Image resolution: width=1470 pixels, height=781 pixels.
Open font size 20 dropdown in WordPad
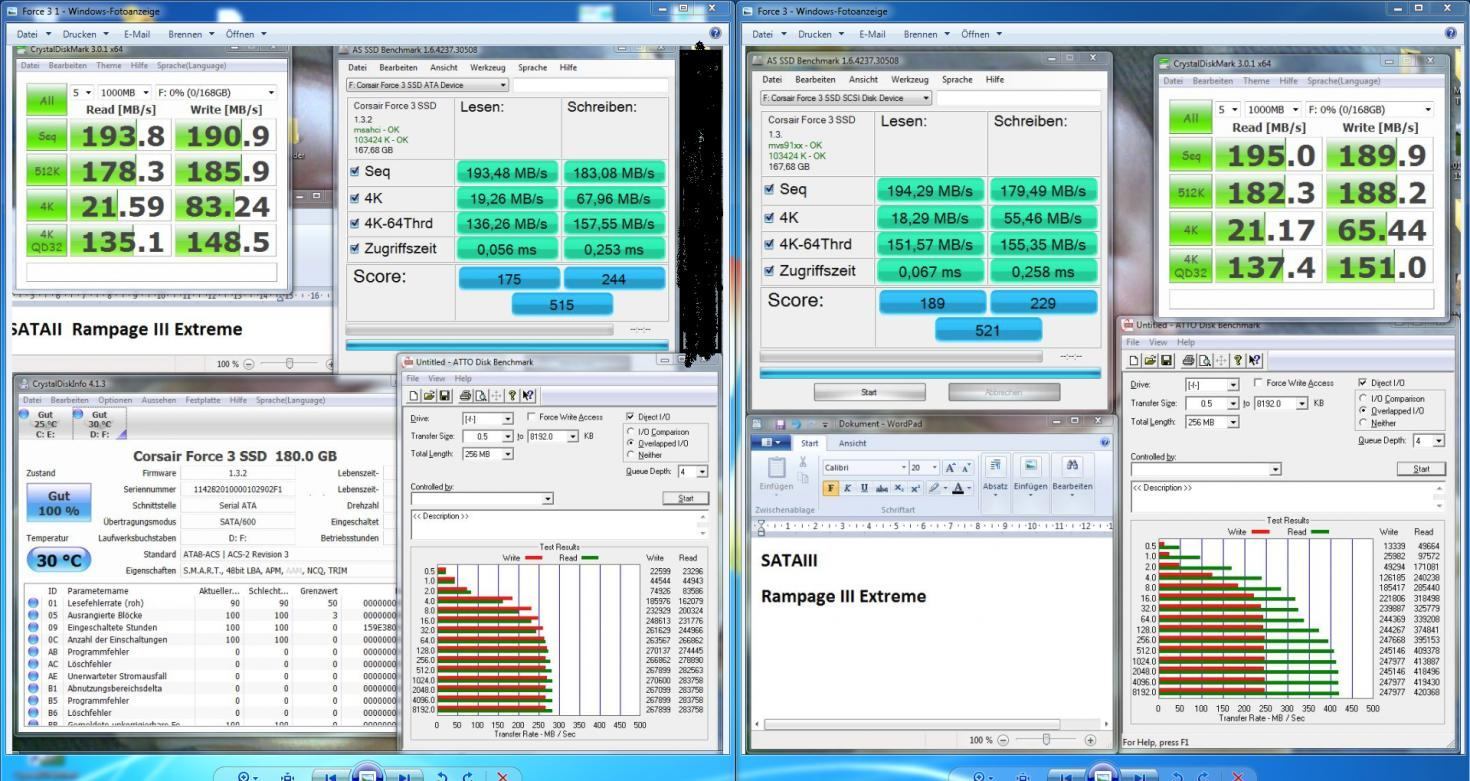pyautogui.click(x=933, y=467)
